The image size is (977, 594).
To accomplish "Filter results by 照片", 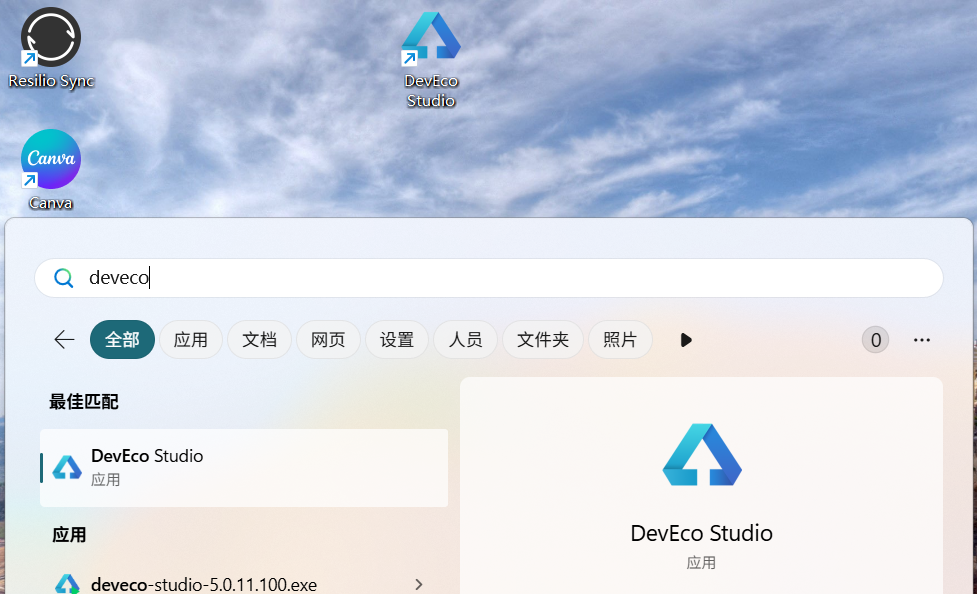I will pos(620,340).
